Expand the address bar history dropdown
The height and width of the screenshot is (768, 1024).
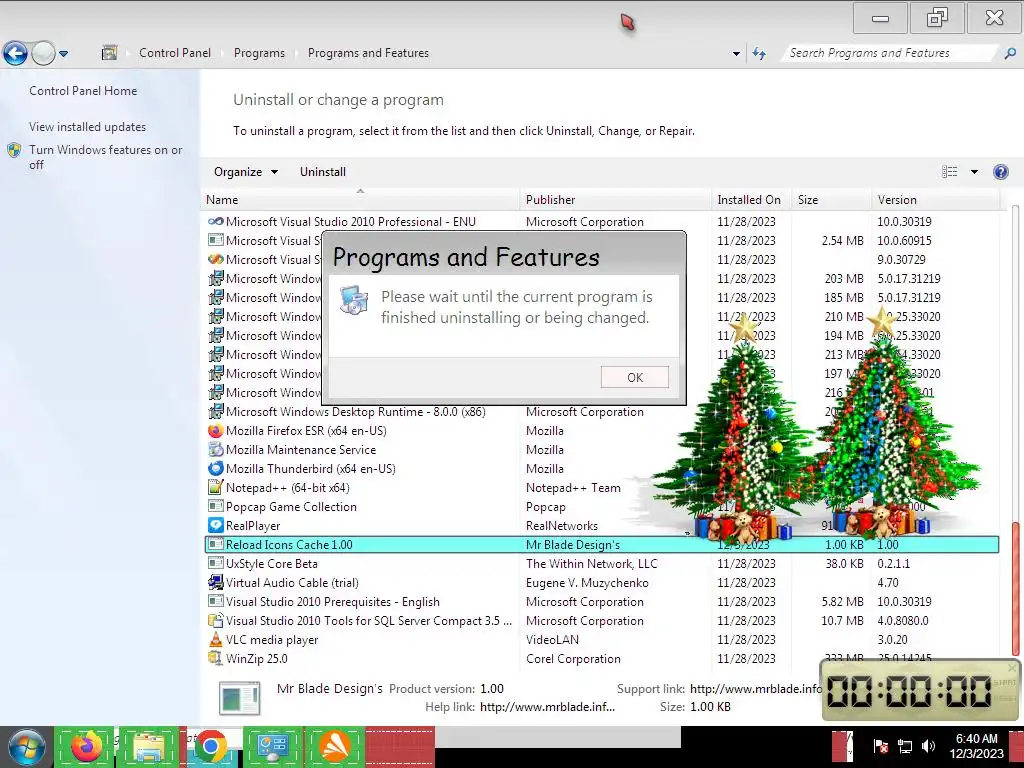click(736, 54)
